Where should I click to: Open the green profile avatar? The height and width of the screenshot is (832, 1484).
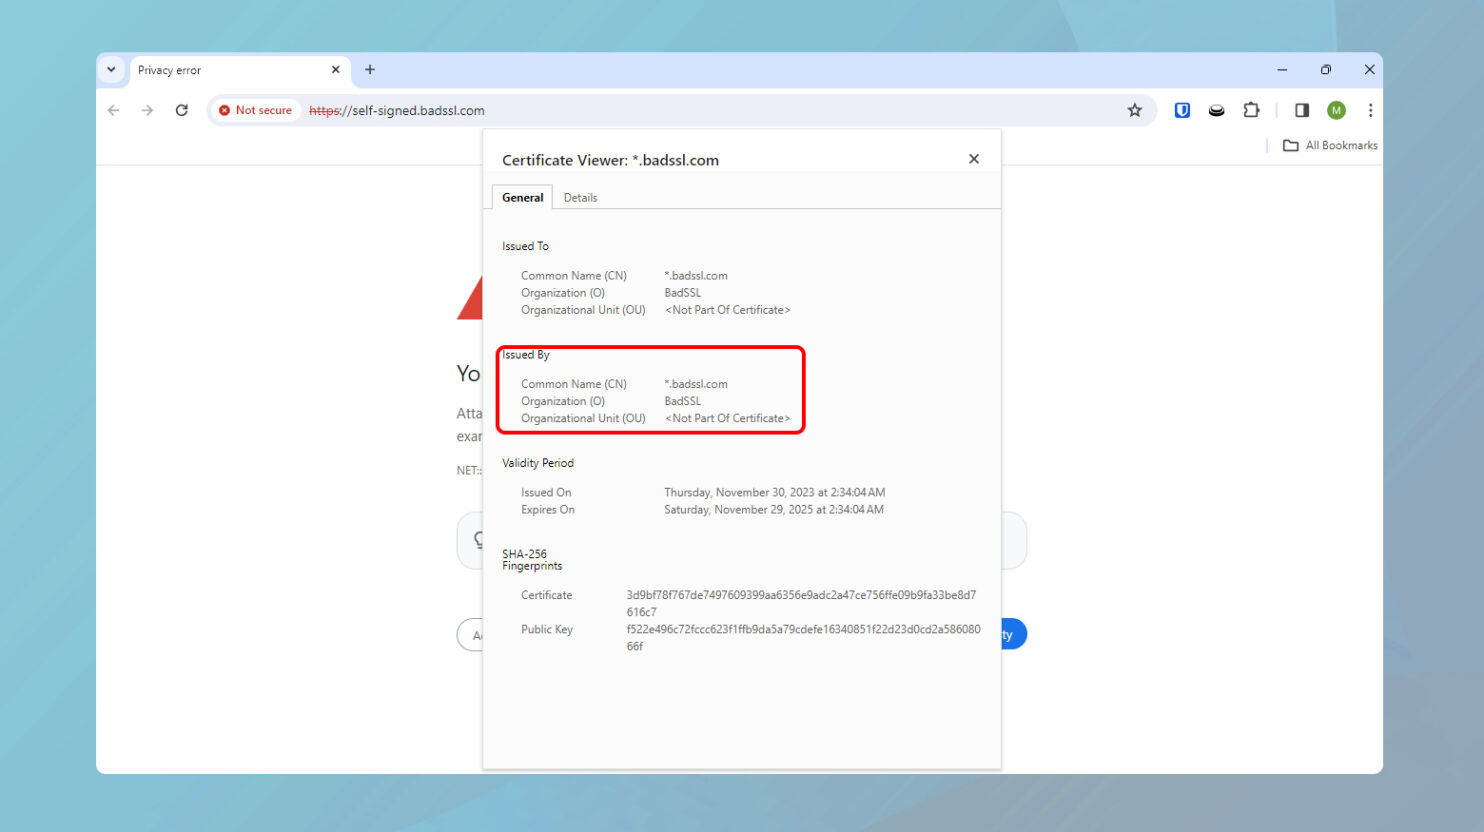tap(1336, 110)
